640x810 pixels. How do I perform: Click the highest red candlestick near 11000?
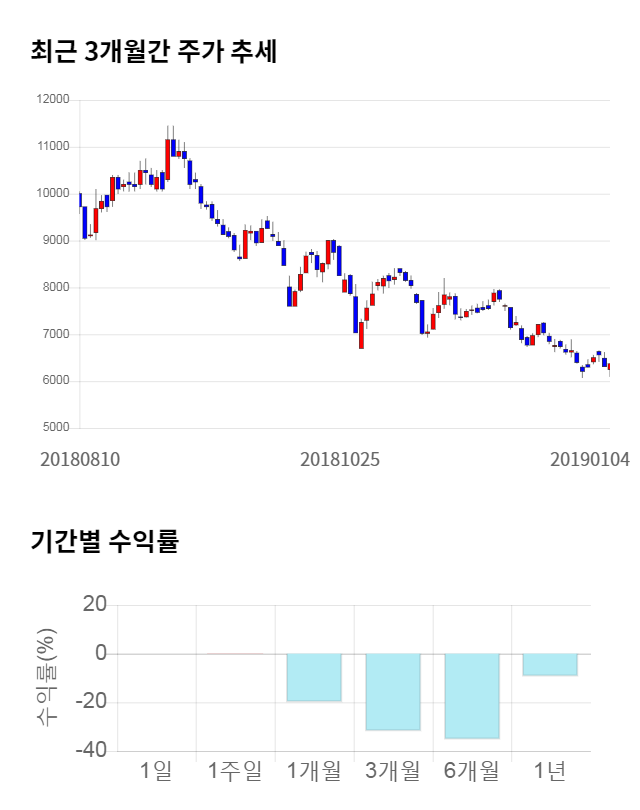tap(168, 159)
